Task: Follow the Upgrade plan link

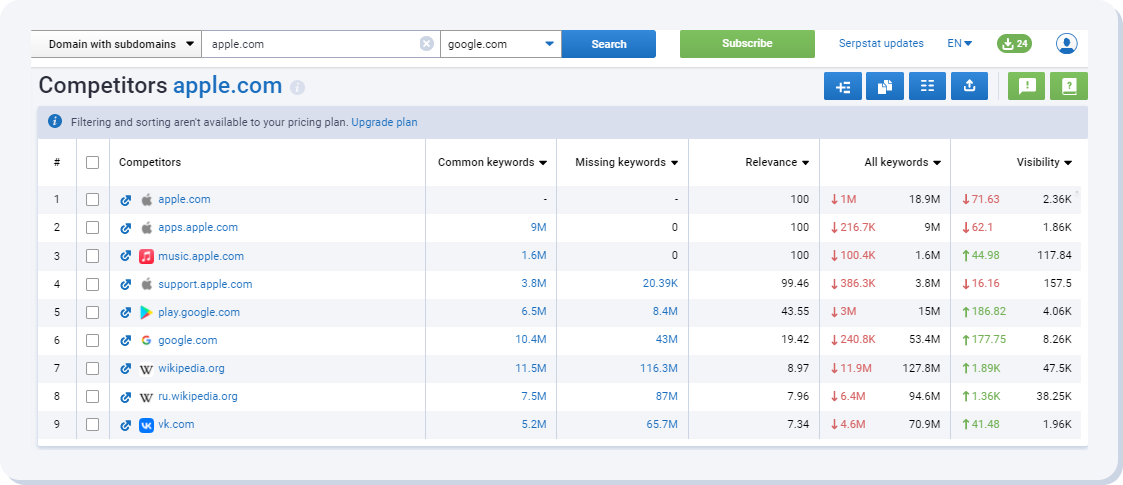Action: click(x=384, y=122)
